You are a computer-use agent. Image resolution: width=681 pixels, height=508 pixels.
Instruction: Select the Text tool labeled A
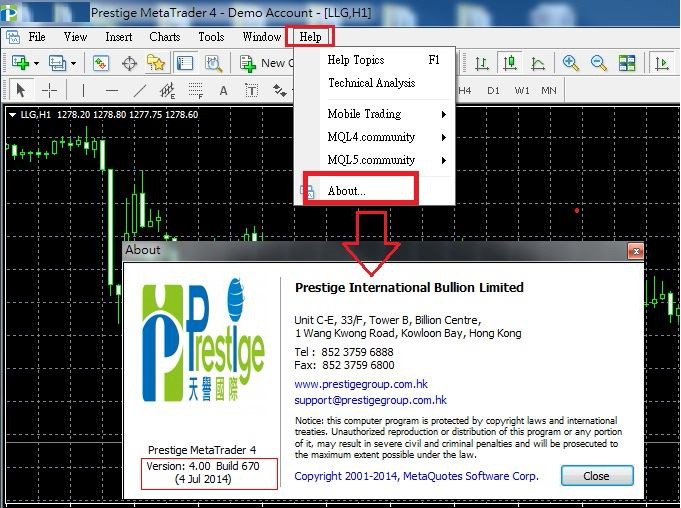223,90
